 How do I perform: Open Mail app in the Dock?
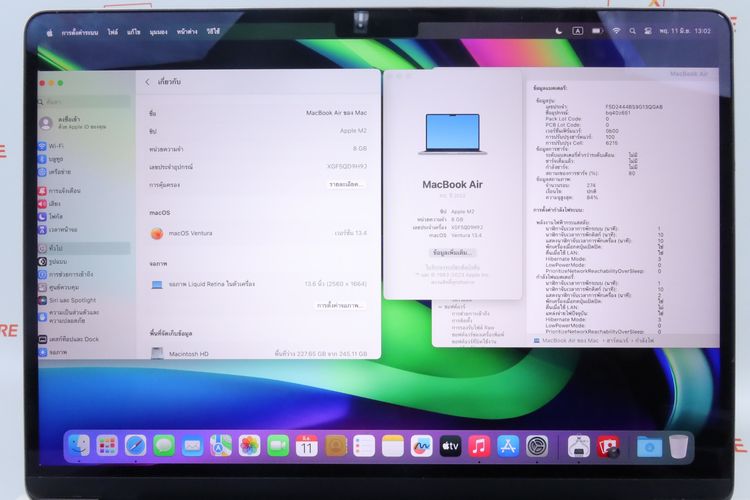coord(193,446)
